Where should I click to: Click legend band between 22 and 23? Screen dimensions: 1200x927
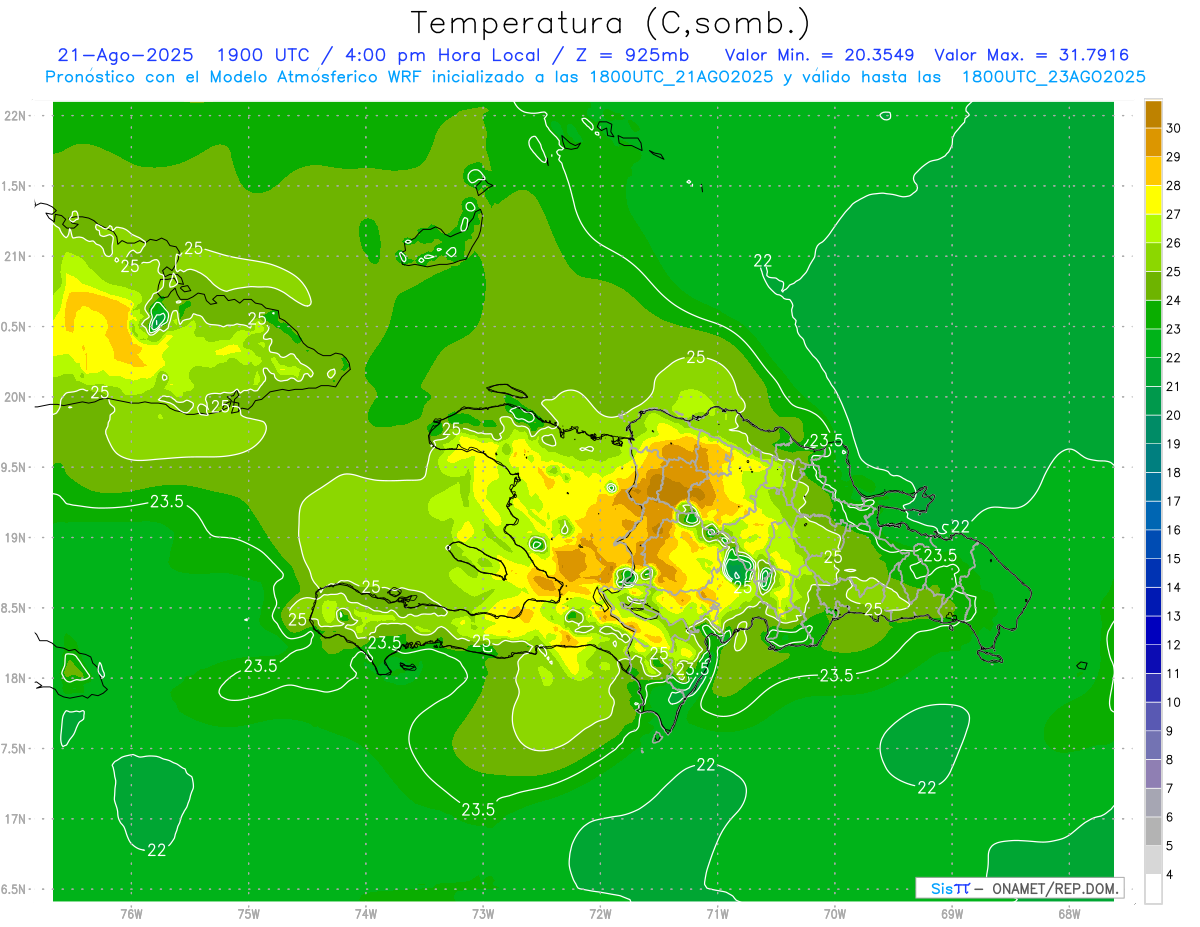[x=1153, y=343]
